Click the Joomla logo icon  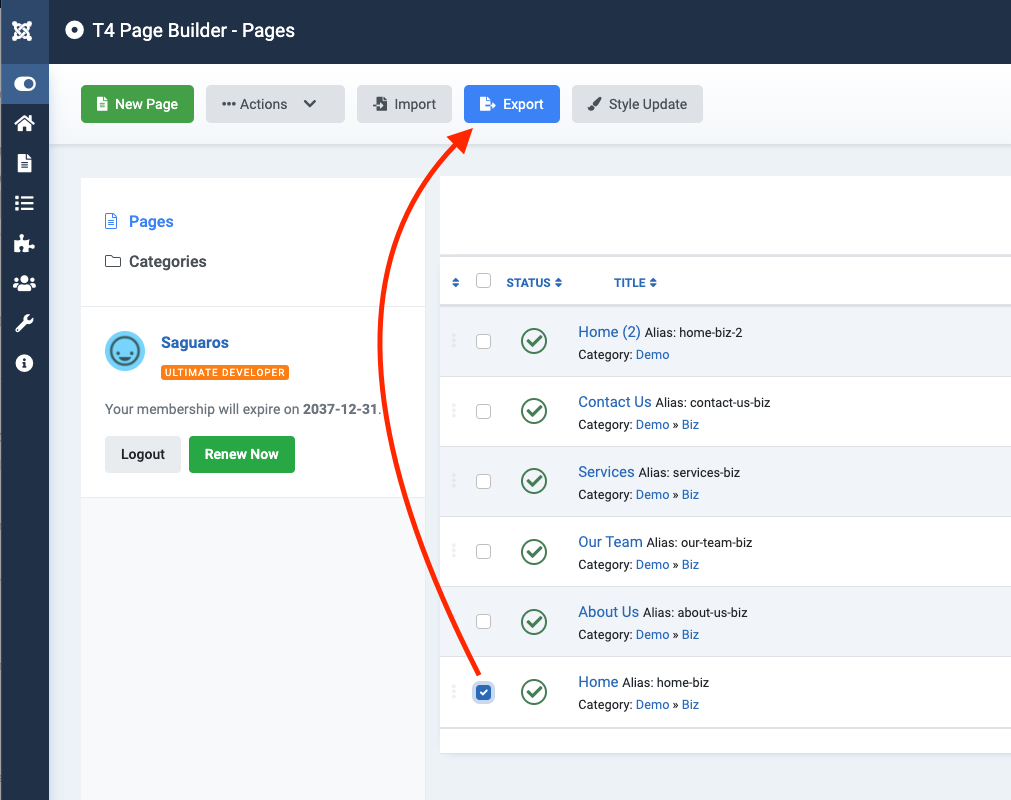point(23,31)
